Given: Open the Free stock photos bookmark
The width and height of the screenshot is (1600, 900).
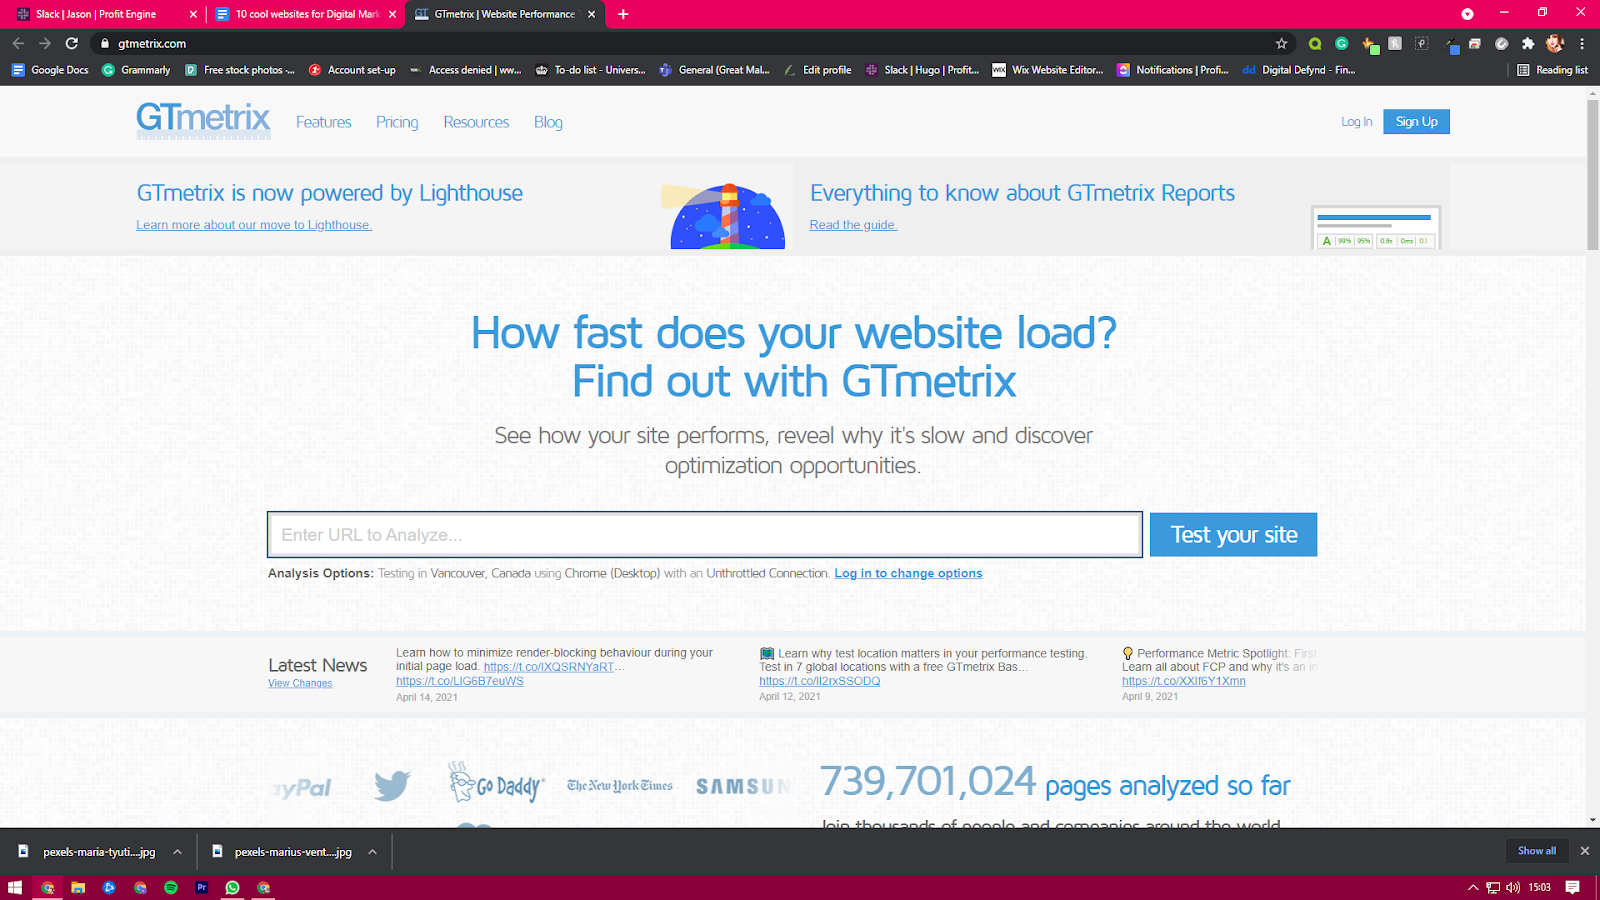Looking at the screenshot, I should pos(240,70).
